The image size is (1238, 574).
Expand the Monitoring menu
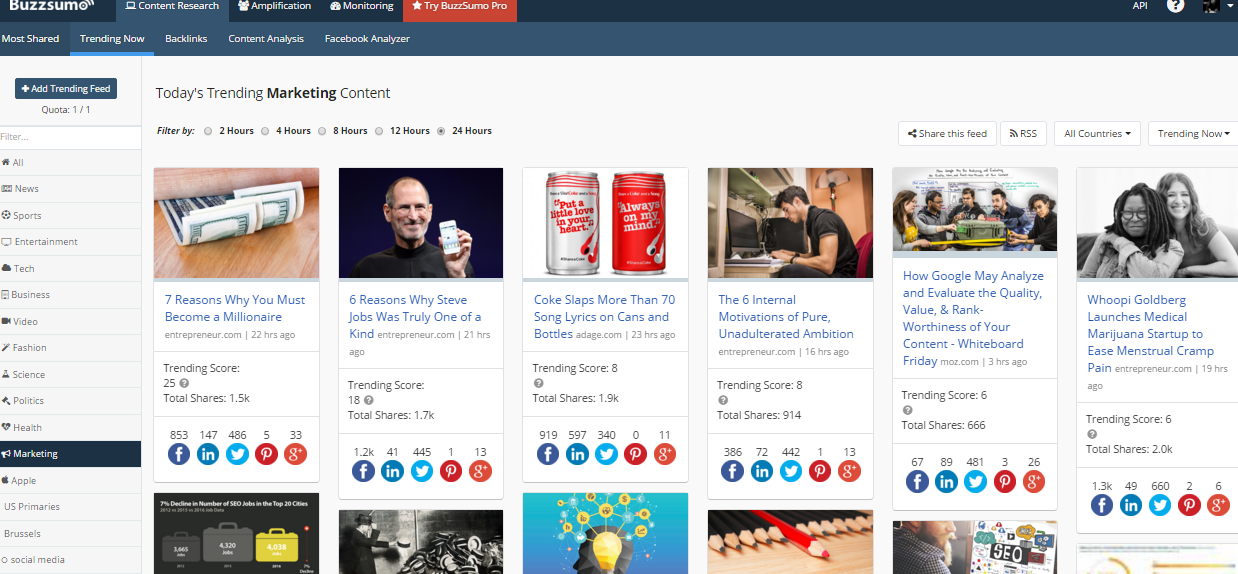362,6
